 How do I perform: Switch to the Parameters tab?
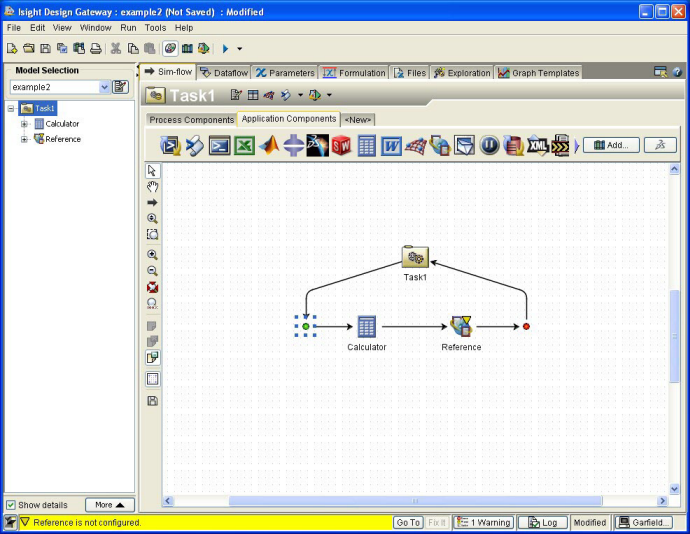tap(286, 73)
